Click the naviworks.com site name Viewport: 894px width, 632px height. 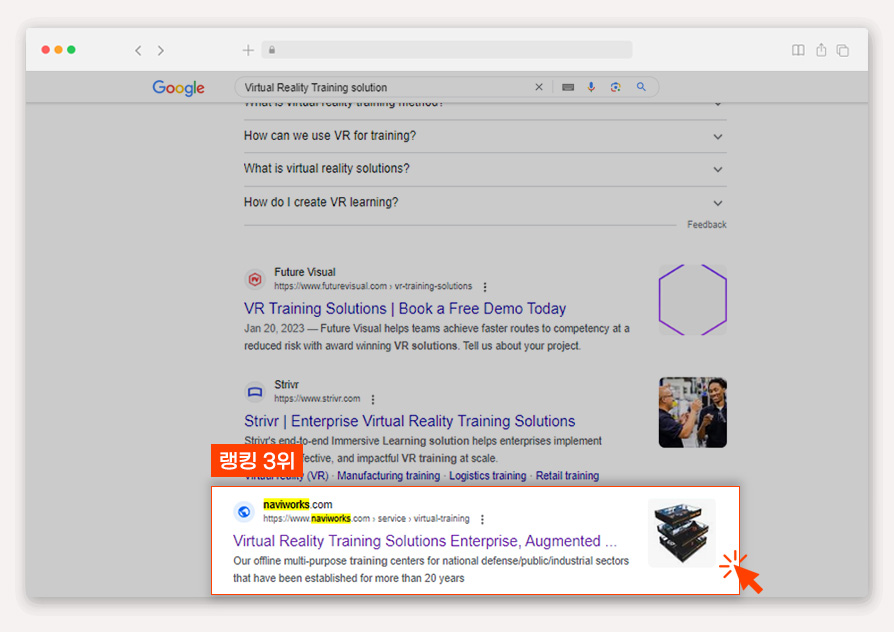298,504
